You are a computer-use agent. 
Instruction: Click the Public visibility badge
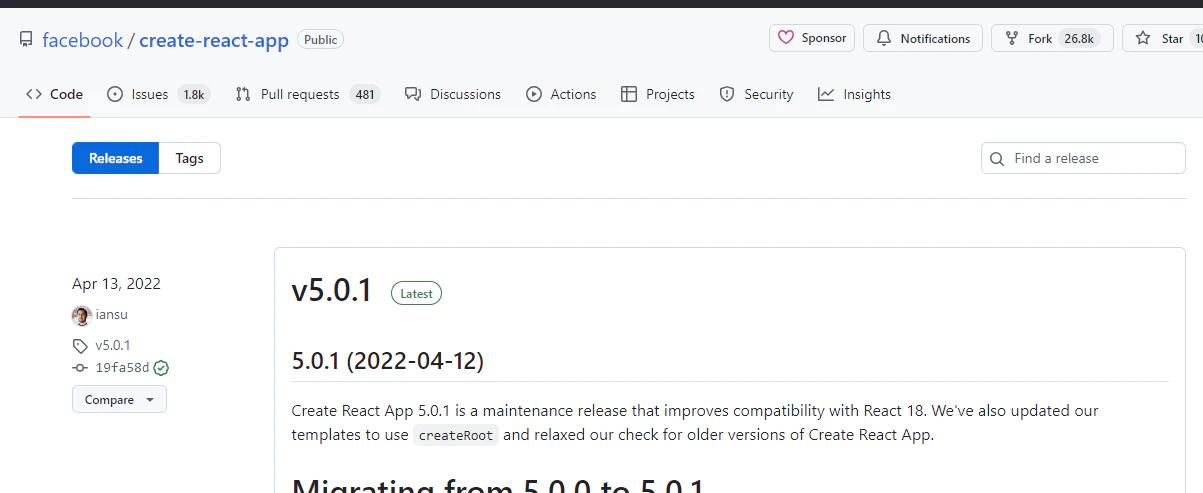pyautogui.click(x=321, y=40)
